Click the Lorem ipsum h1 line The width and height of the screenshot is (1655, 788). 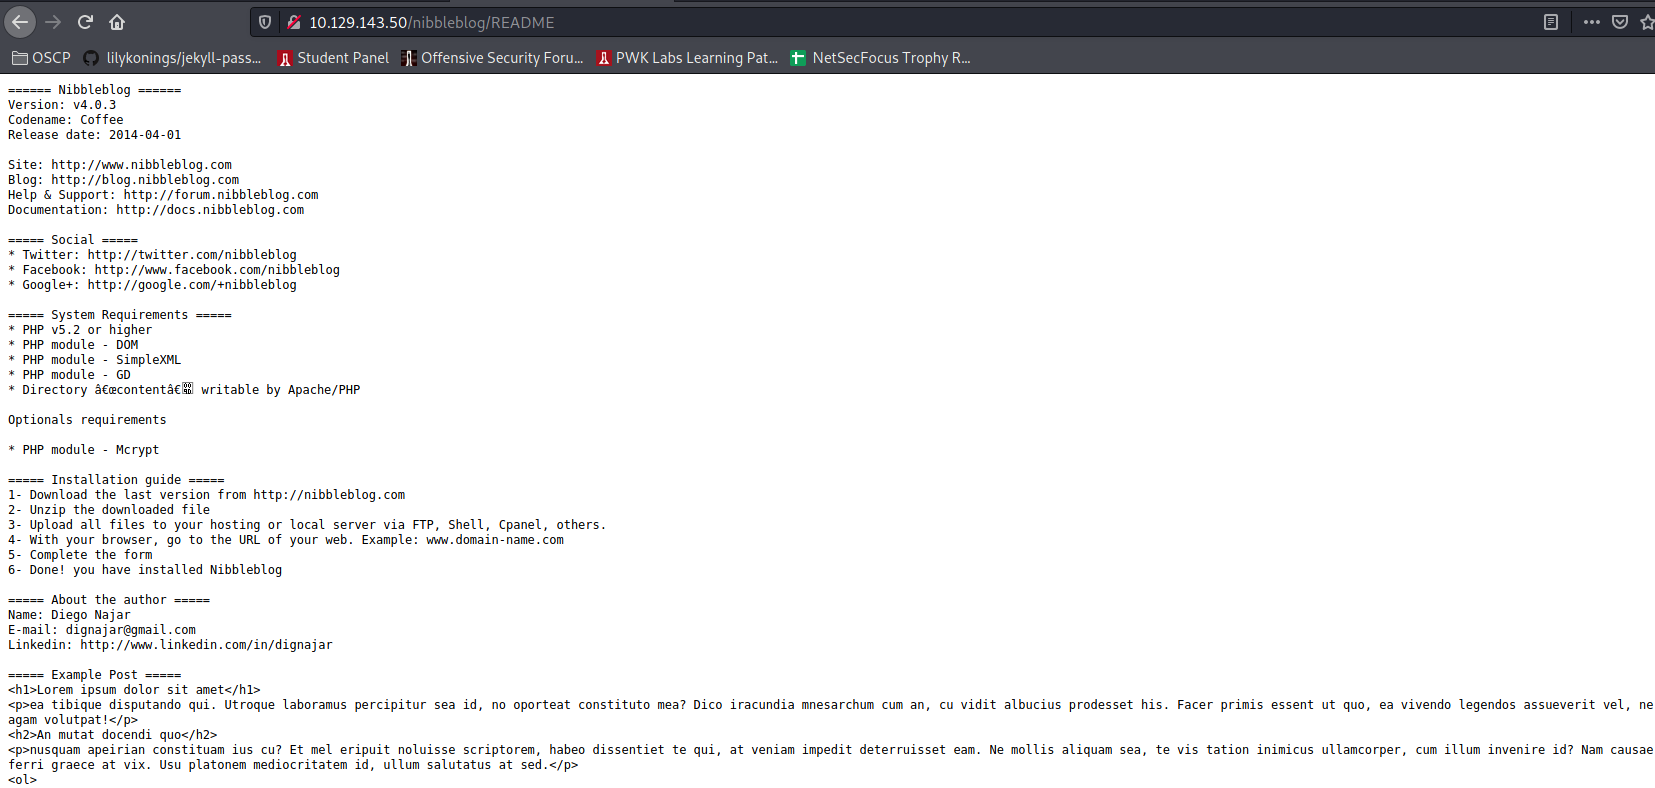click(x=134, y=690)
